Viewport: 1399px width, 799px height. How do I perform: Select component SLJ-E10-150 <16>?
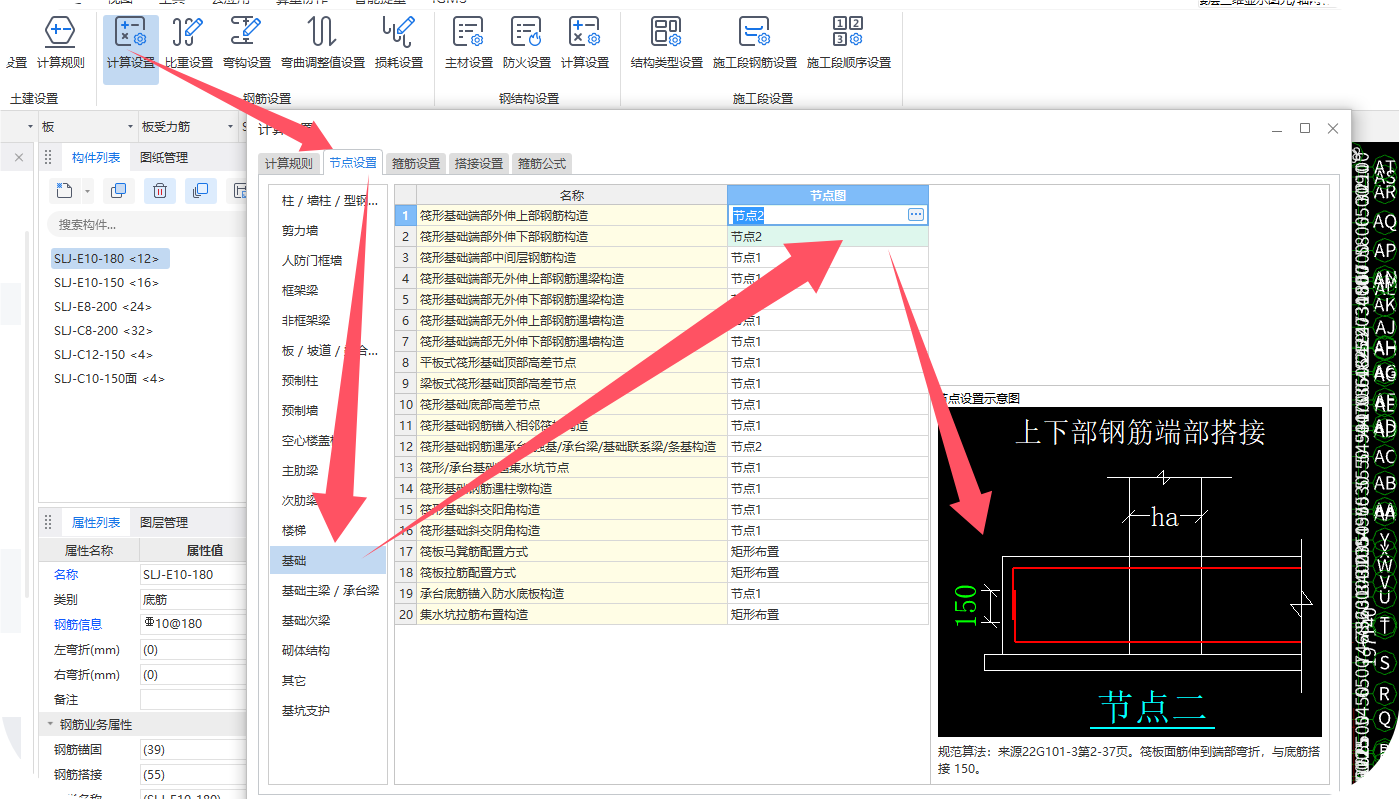tap(106, 283)
